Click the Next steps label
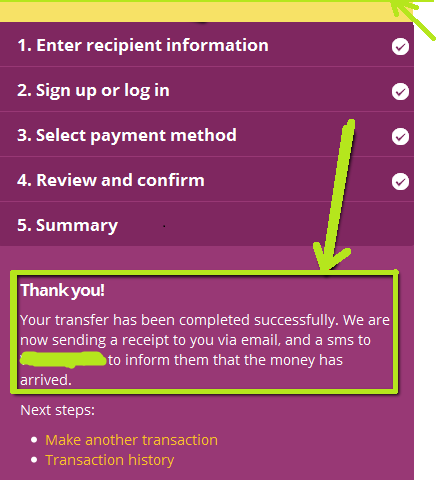The image size is (436, 480). click(57, 410)
